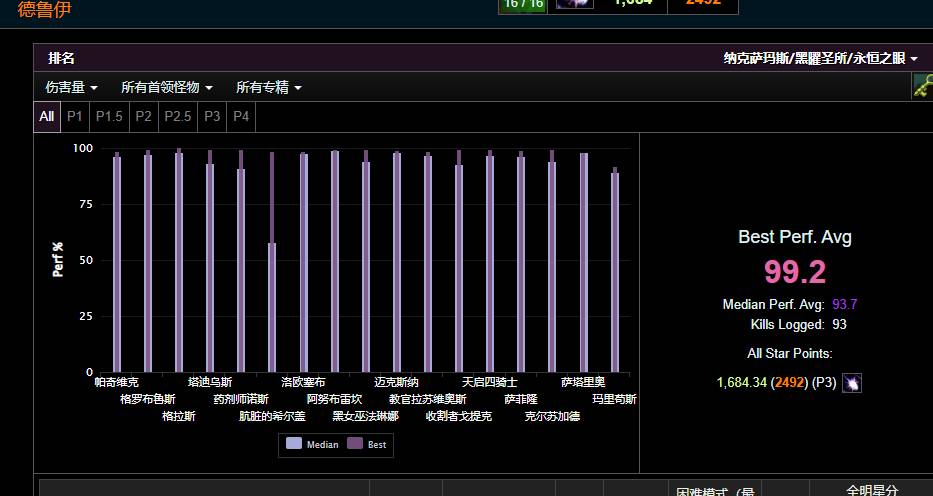The height and width of the screenshot is (496, 933).
Task: Open the 伤害量 metric dropdown
Action: pos(71,87)
